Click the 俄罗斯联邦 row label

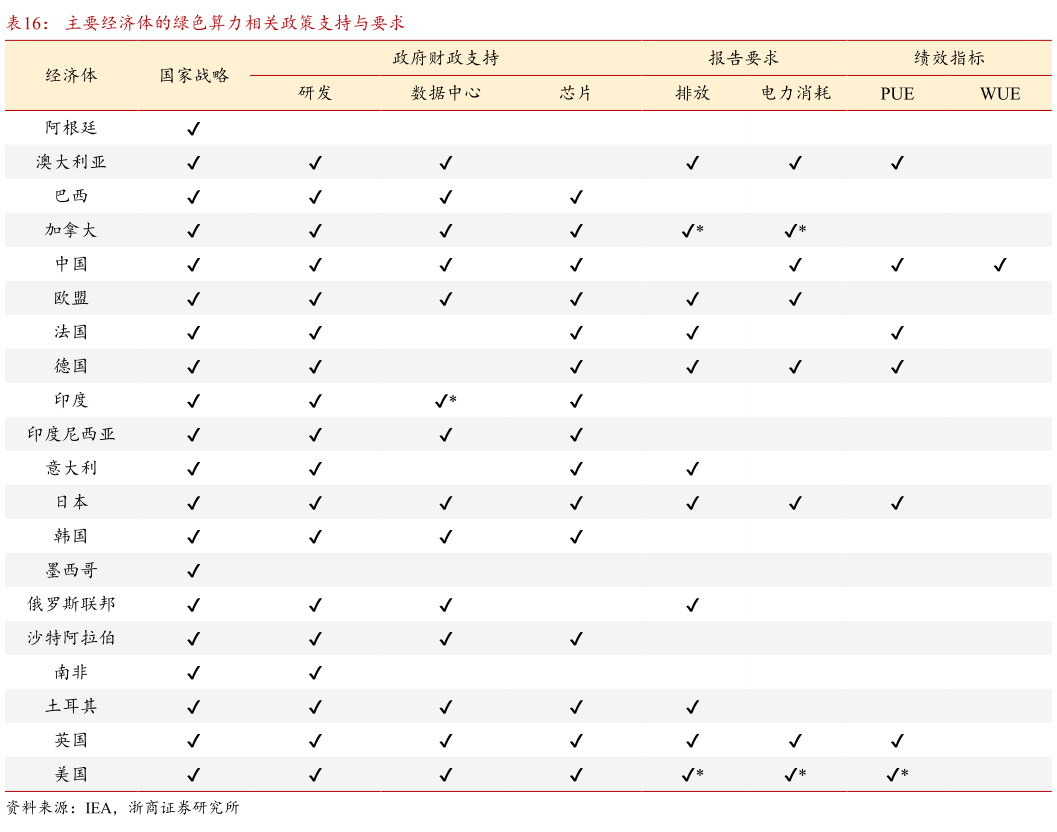[x=71, y=604]
